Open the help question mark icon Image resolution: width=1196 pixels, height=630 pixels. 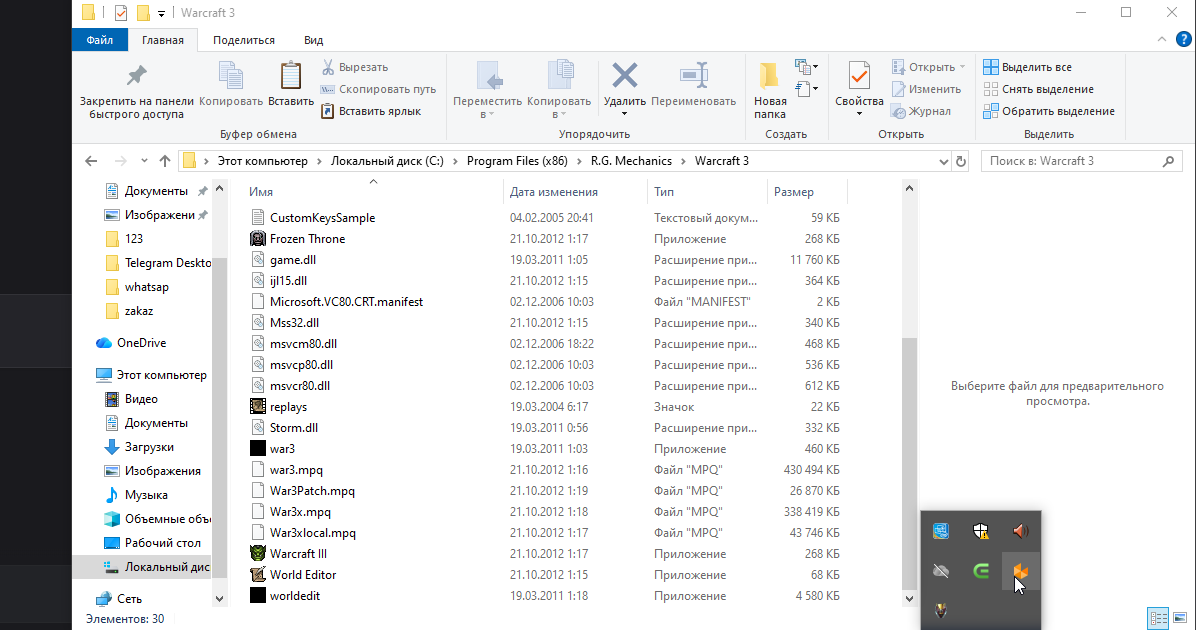point(1184,40)
